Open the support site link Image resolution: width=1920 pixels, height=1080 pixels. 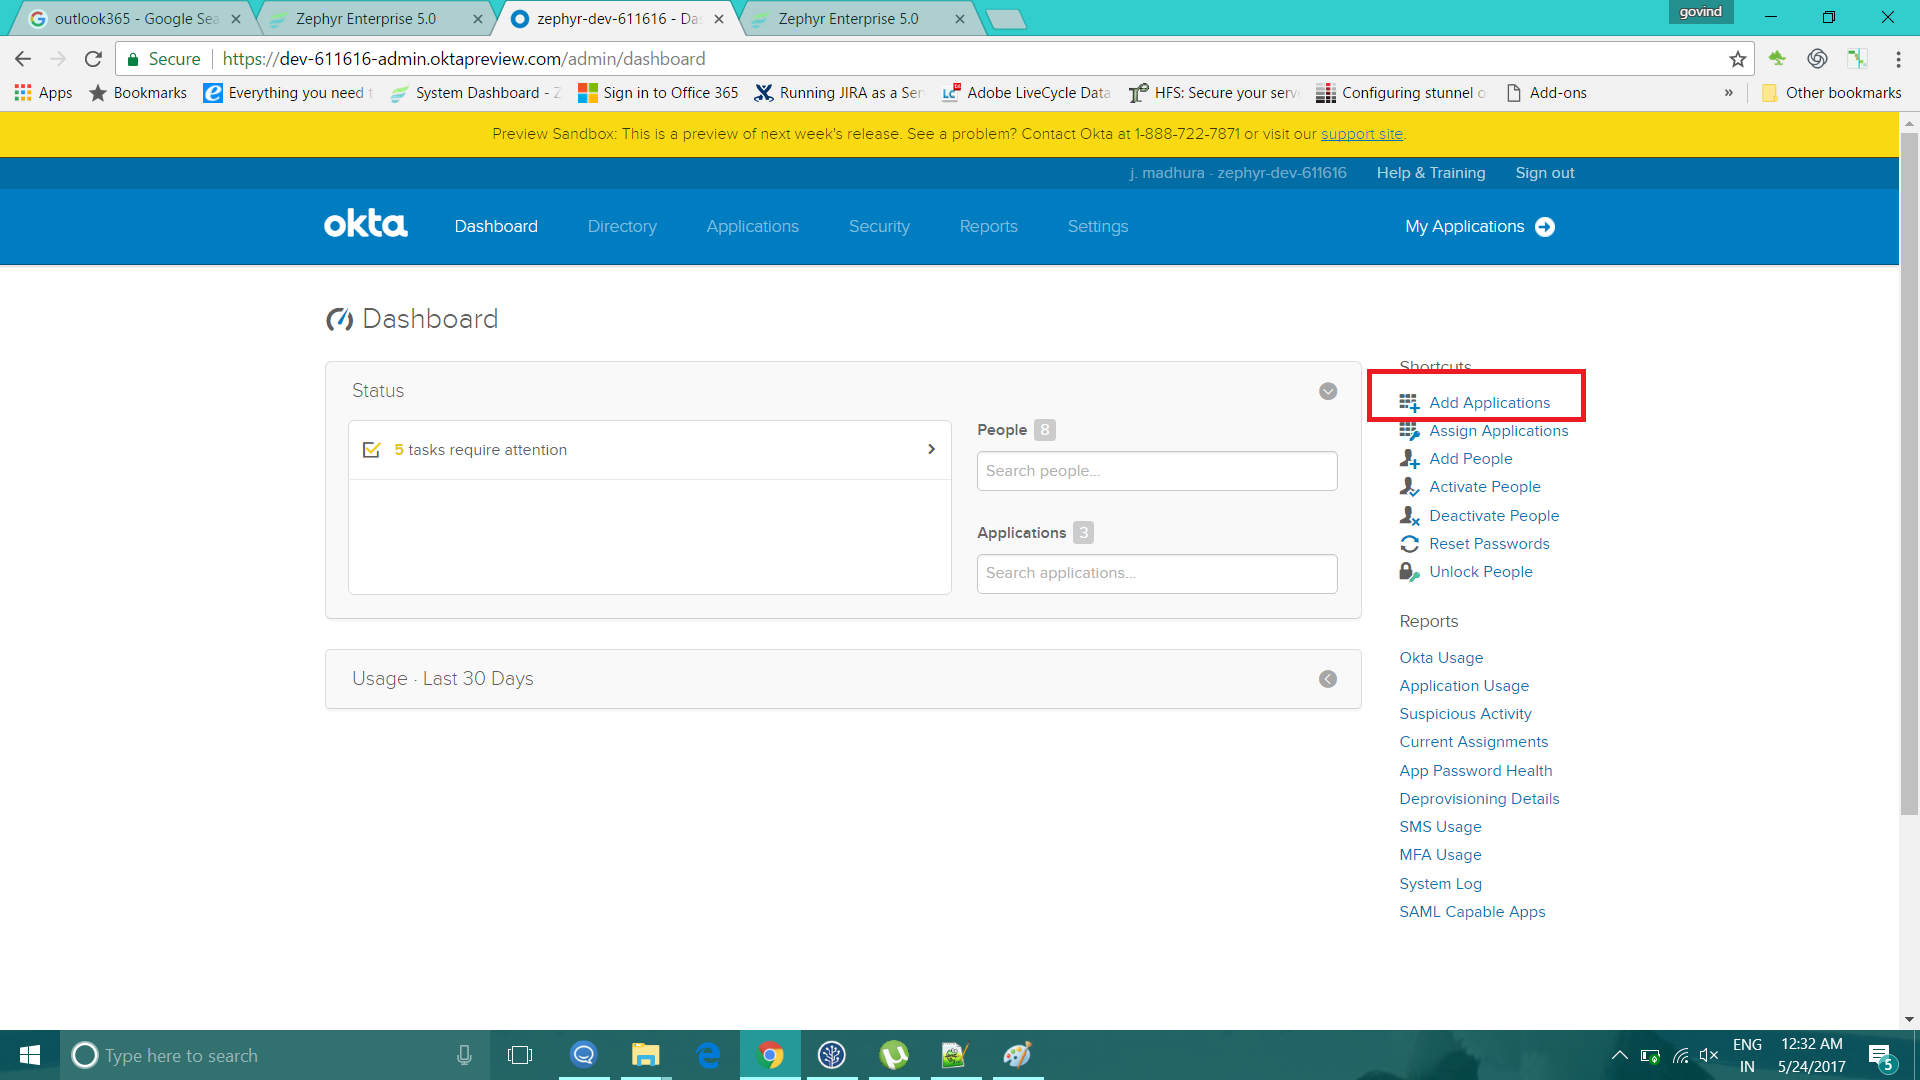click(x=1361, y=134)
